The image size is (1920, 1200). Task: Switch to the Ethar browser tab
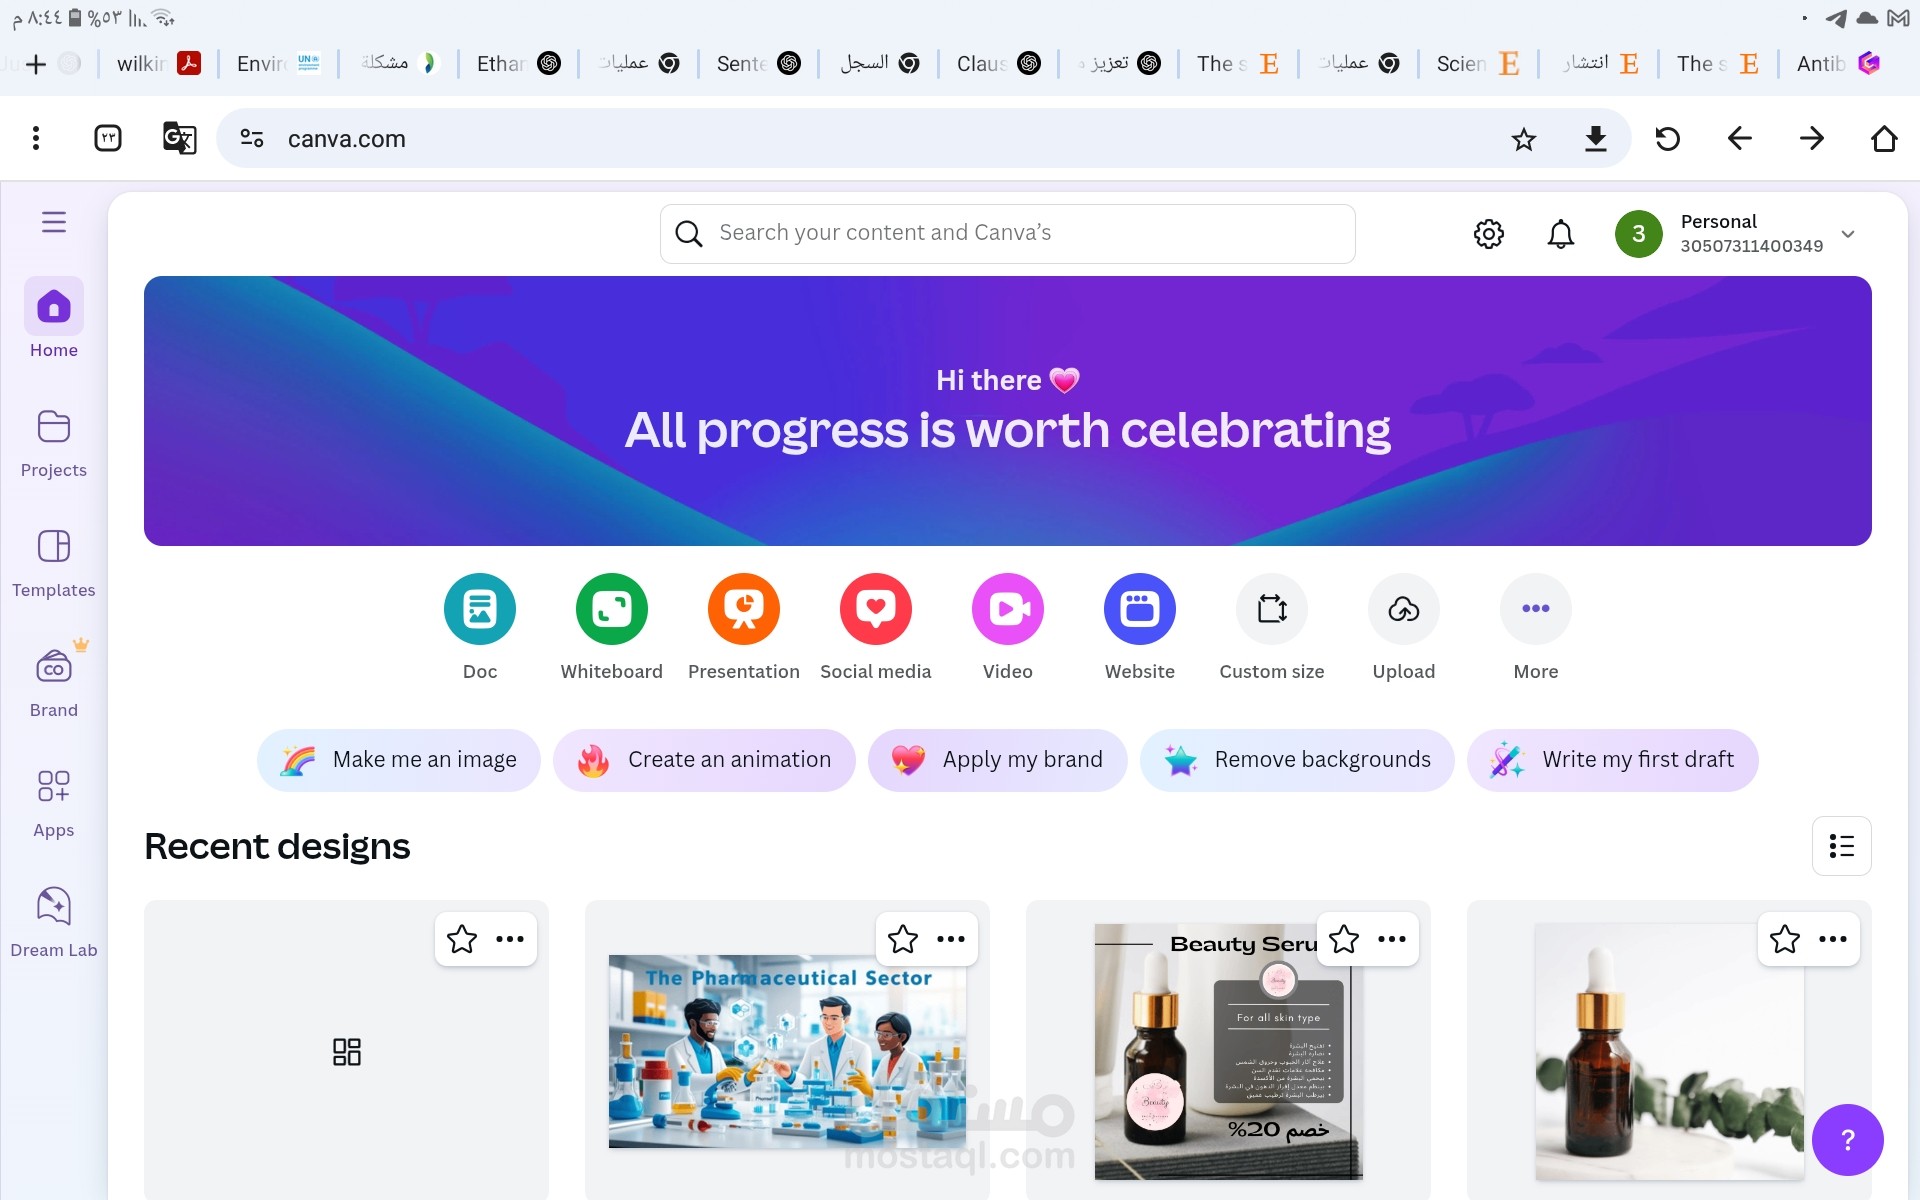[519, 64]
